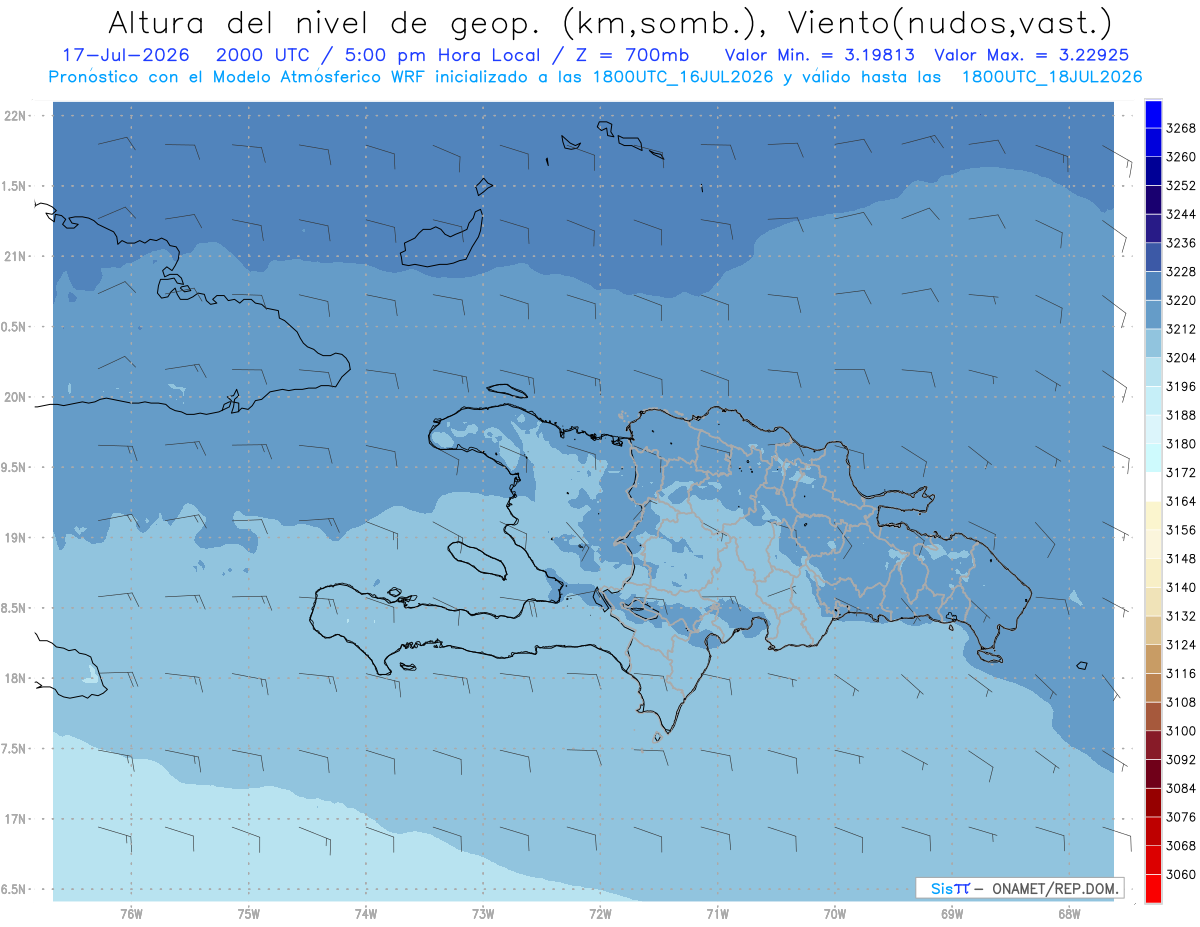Pick the legend swatch between 3228 and 3220
The height and width of the screenshot is (927, 1200).
pos(1153,286)
